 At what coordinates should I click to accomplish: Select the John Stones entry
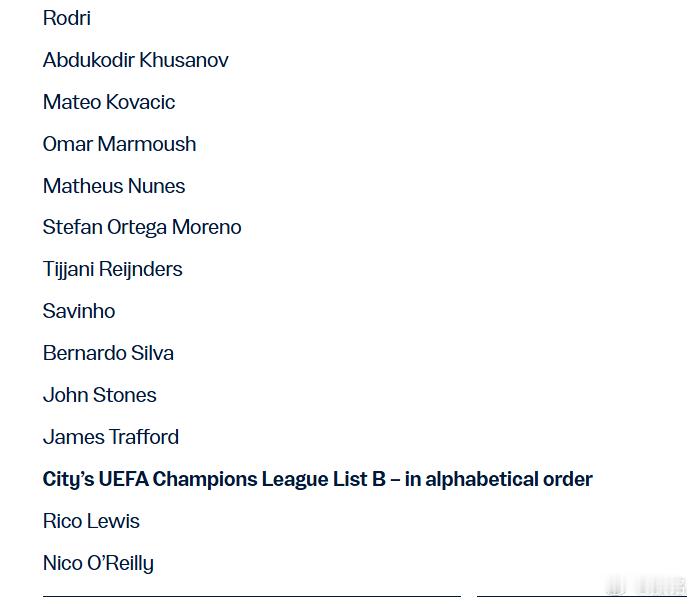click(100, 395)
